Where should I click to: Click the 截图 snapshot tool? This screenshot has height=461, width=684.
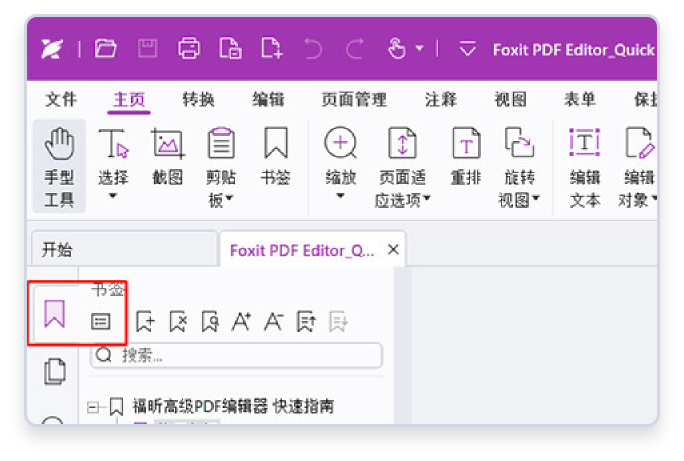[x=168, y=156]
